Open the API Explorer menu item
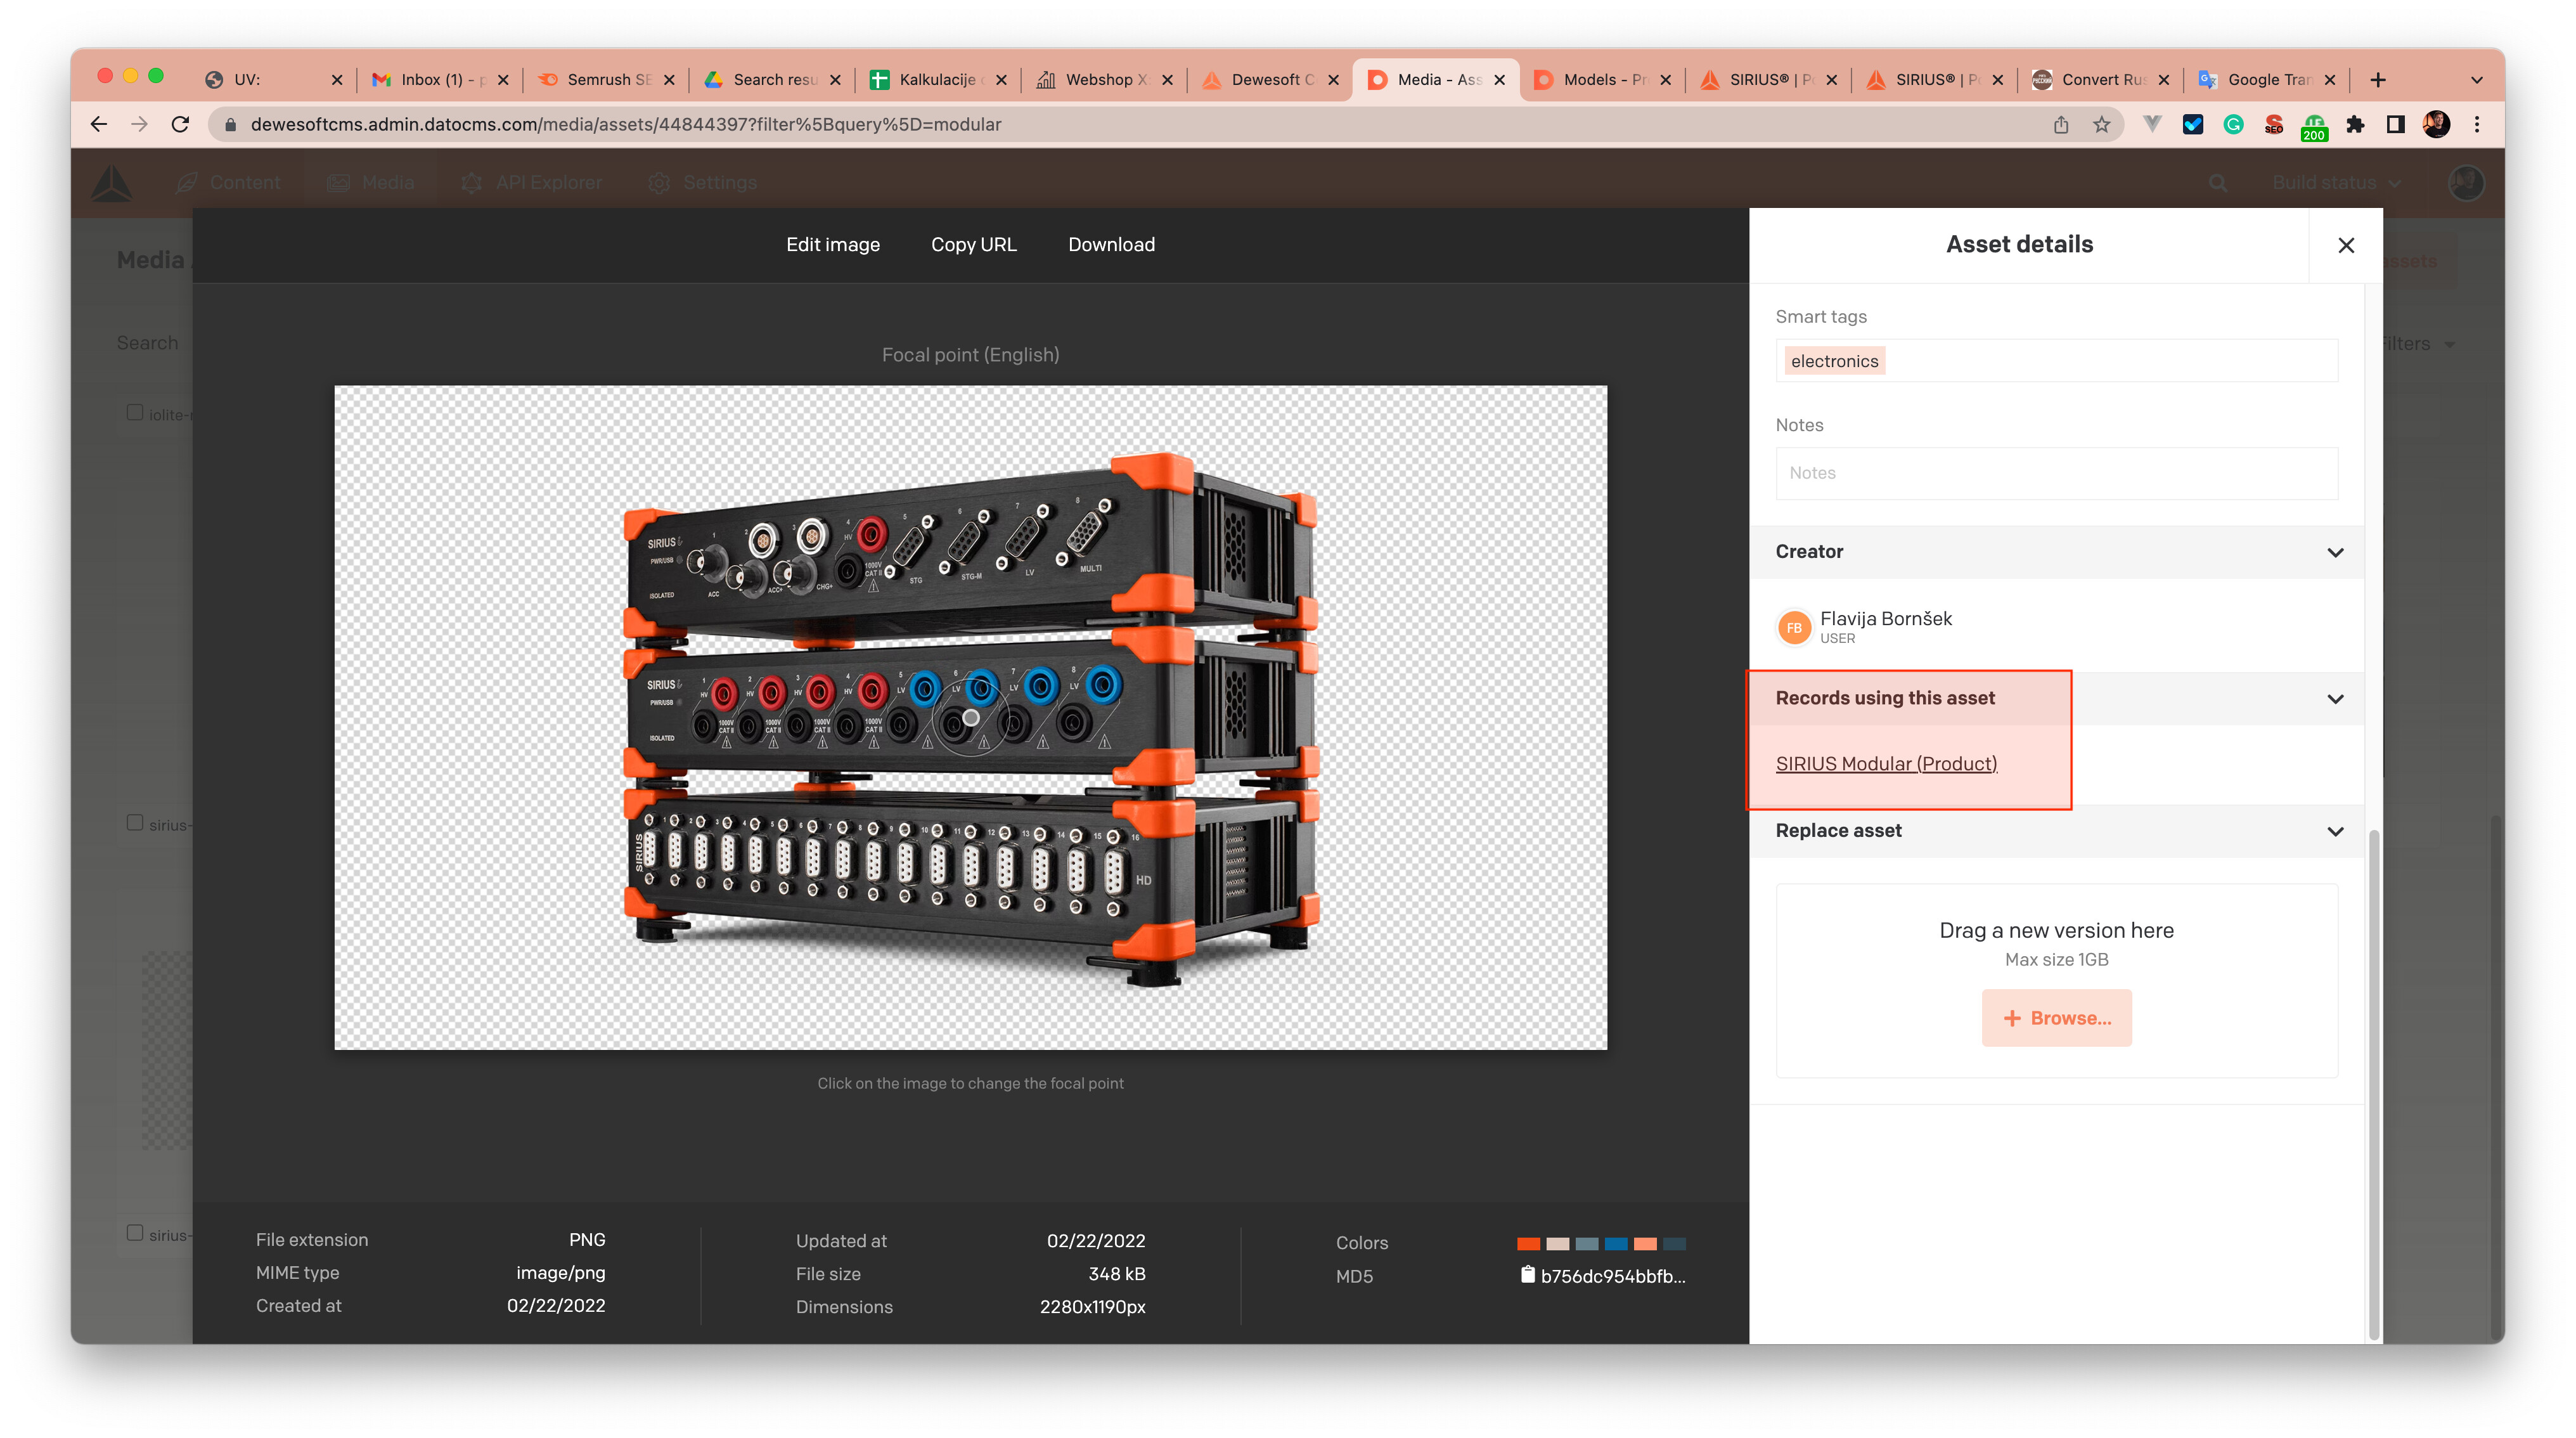Viewport: 2576px width, 1438px height. [x=531, y=183]
